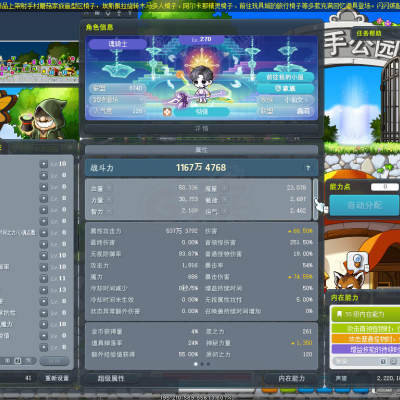Click the 暴击伤害 row

click(x=259, y=277)
